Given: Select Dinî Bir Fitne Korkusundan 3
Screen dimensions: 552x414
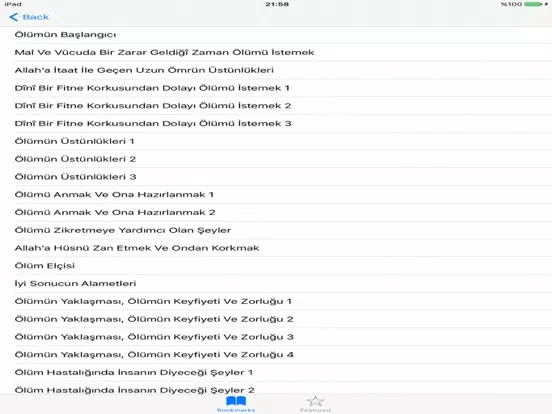Looking at the screenshot, I should [276, 124].
